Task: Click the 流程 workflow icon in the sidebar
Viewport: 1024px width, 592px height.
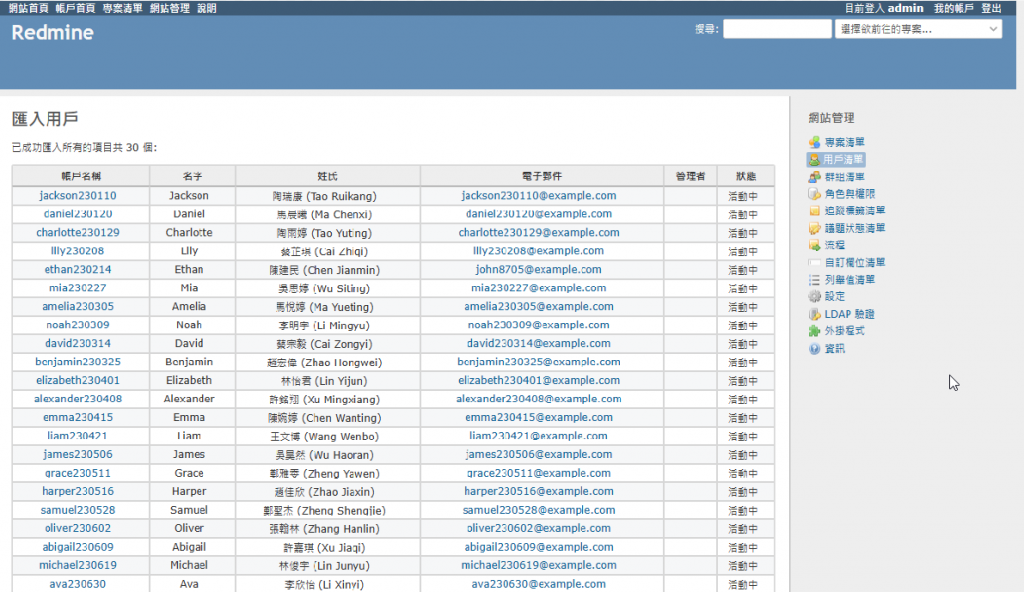Action: click(x=814, y=245)
